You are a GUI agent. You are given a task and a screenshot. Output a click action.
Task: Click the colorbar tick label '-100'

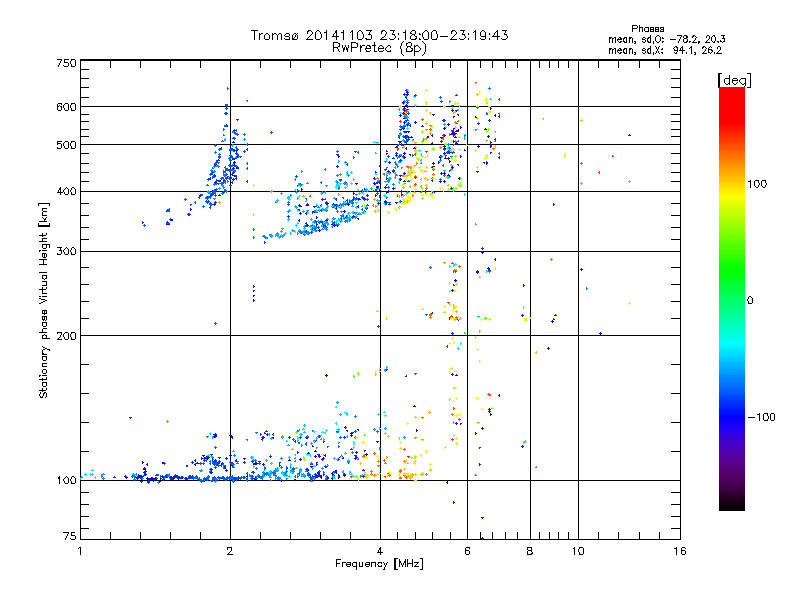click(761, 417)
